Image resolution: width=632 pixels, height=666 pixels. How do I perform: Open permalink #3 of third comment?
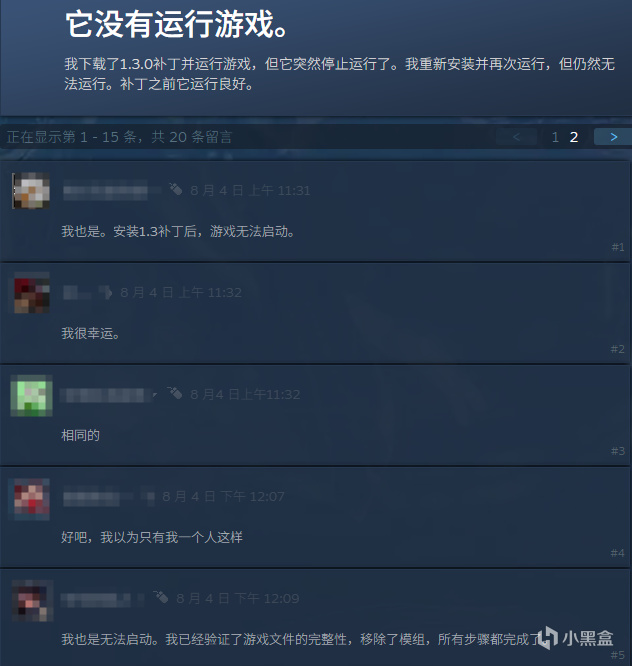pyautogui.click(x=618, y=451)
